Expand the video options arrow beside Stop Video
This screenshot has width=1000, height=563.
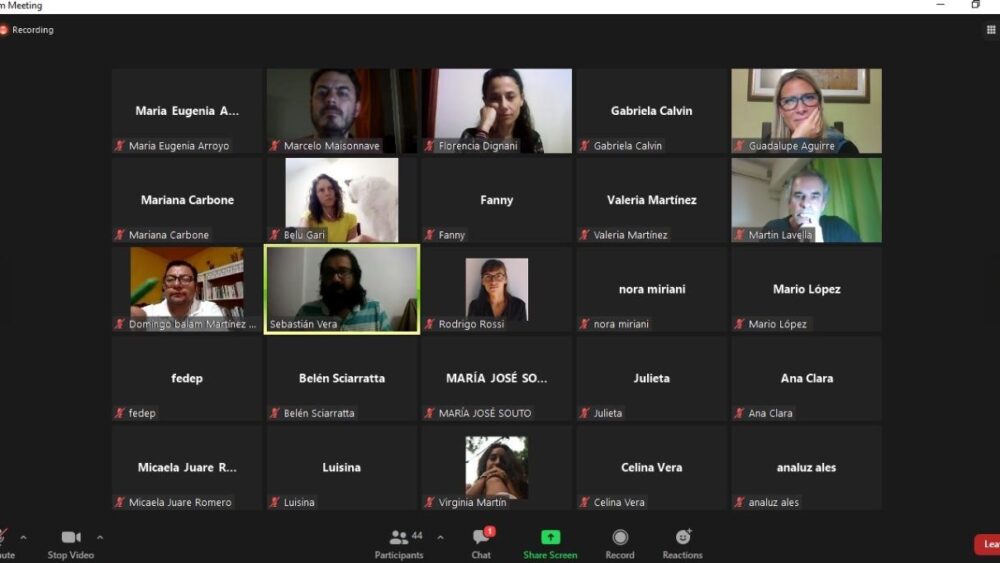100,537
